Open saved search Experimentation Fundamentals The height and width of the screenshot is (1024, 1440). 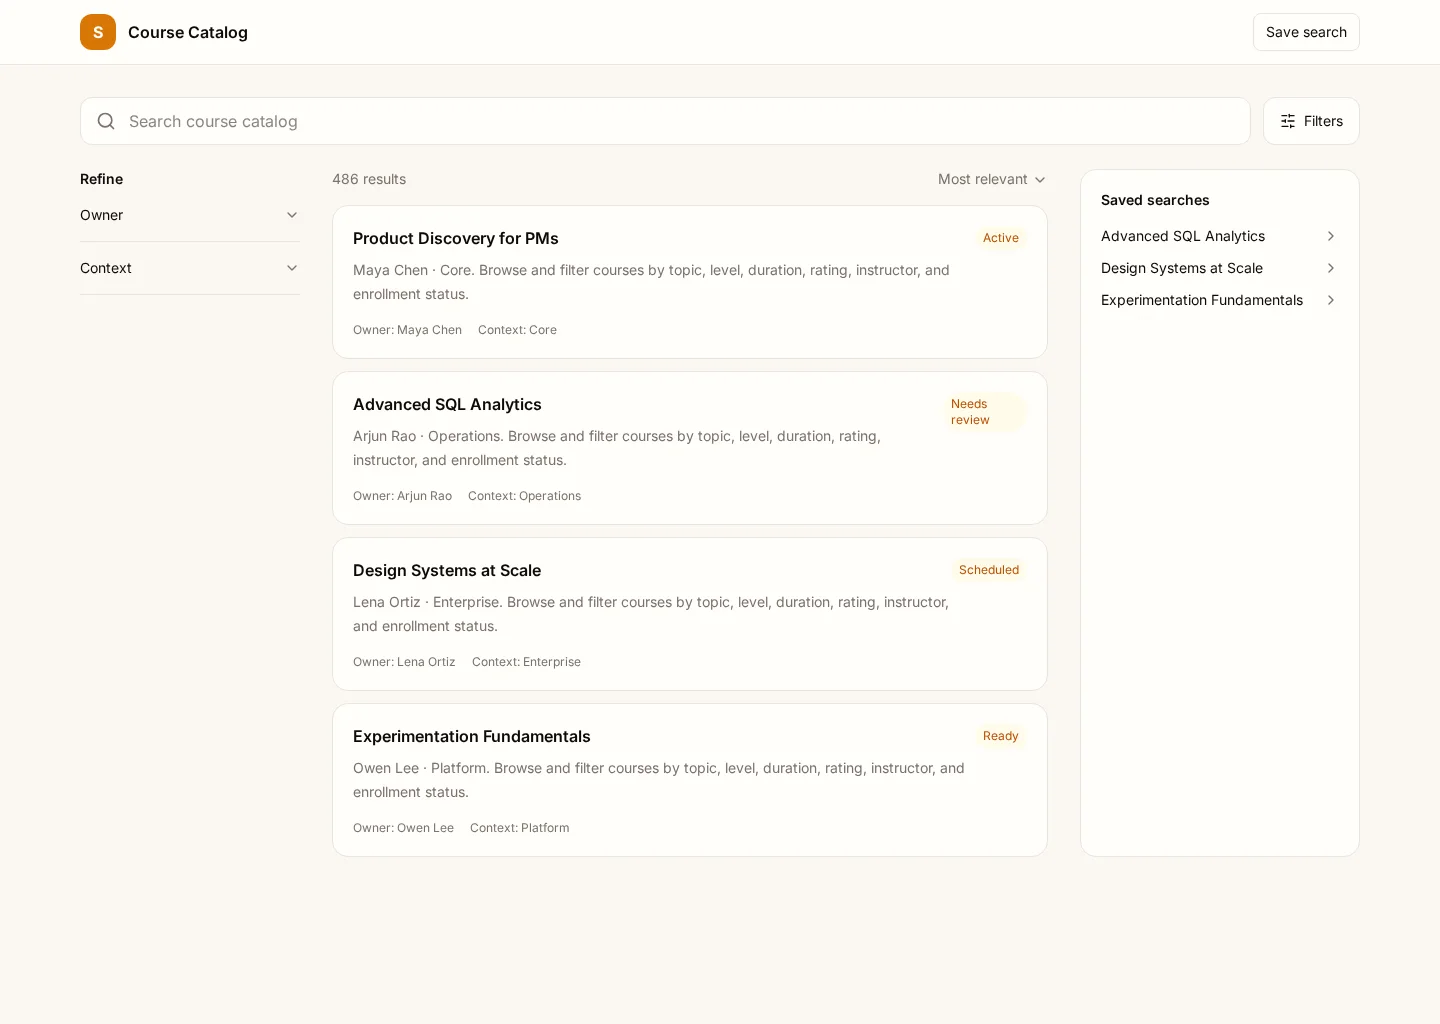click(x=1220, y=300)
